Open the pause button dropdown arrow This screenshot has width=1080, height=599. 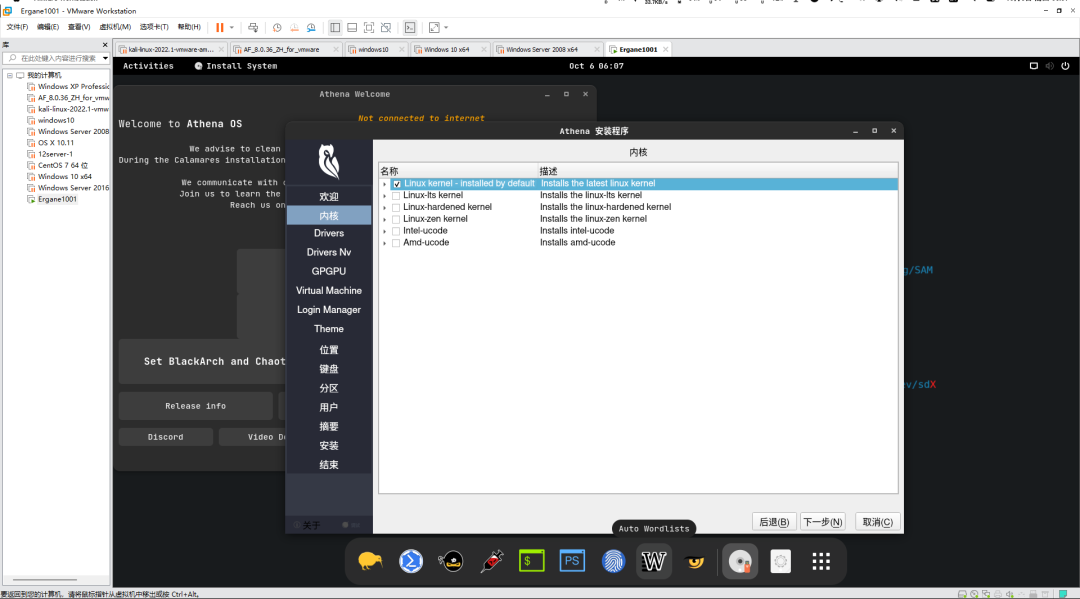pyautogui.click(x=231, y=28)
